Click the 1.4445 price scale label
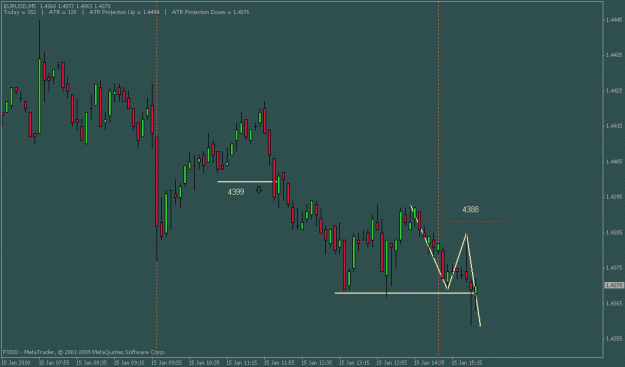 [x=614, y=20]
